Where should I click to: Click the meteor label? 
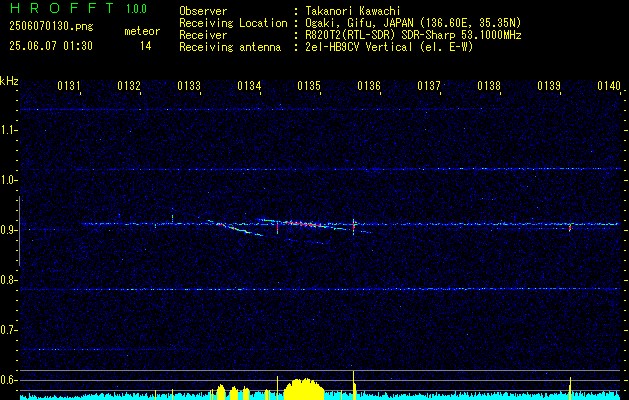click(x=142, y=31)
